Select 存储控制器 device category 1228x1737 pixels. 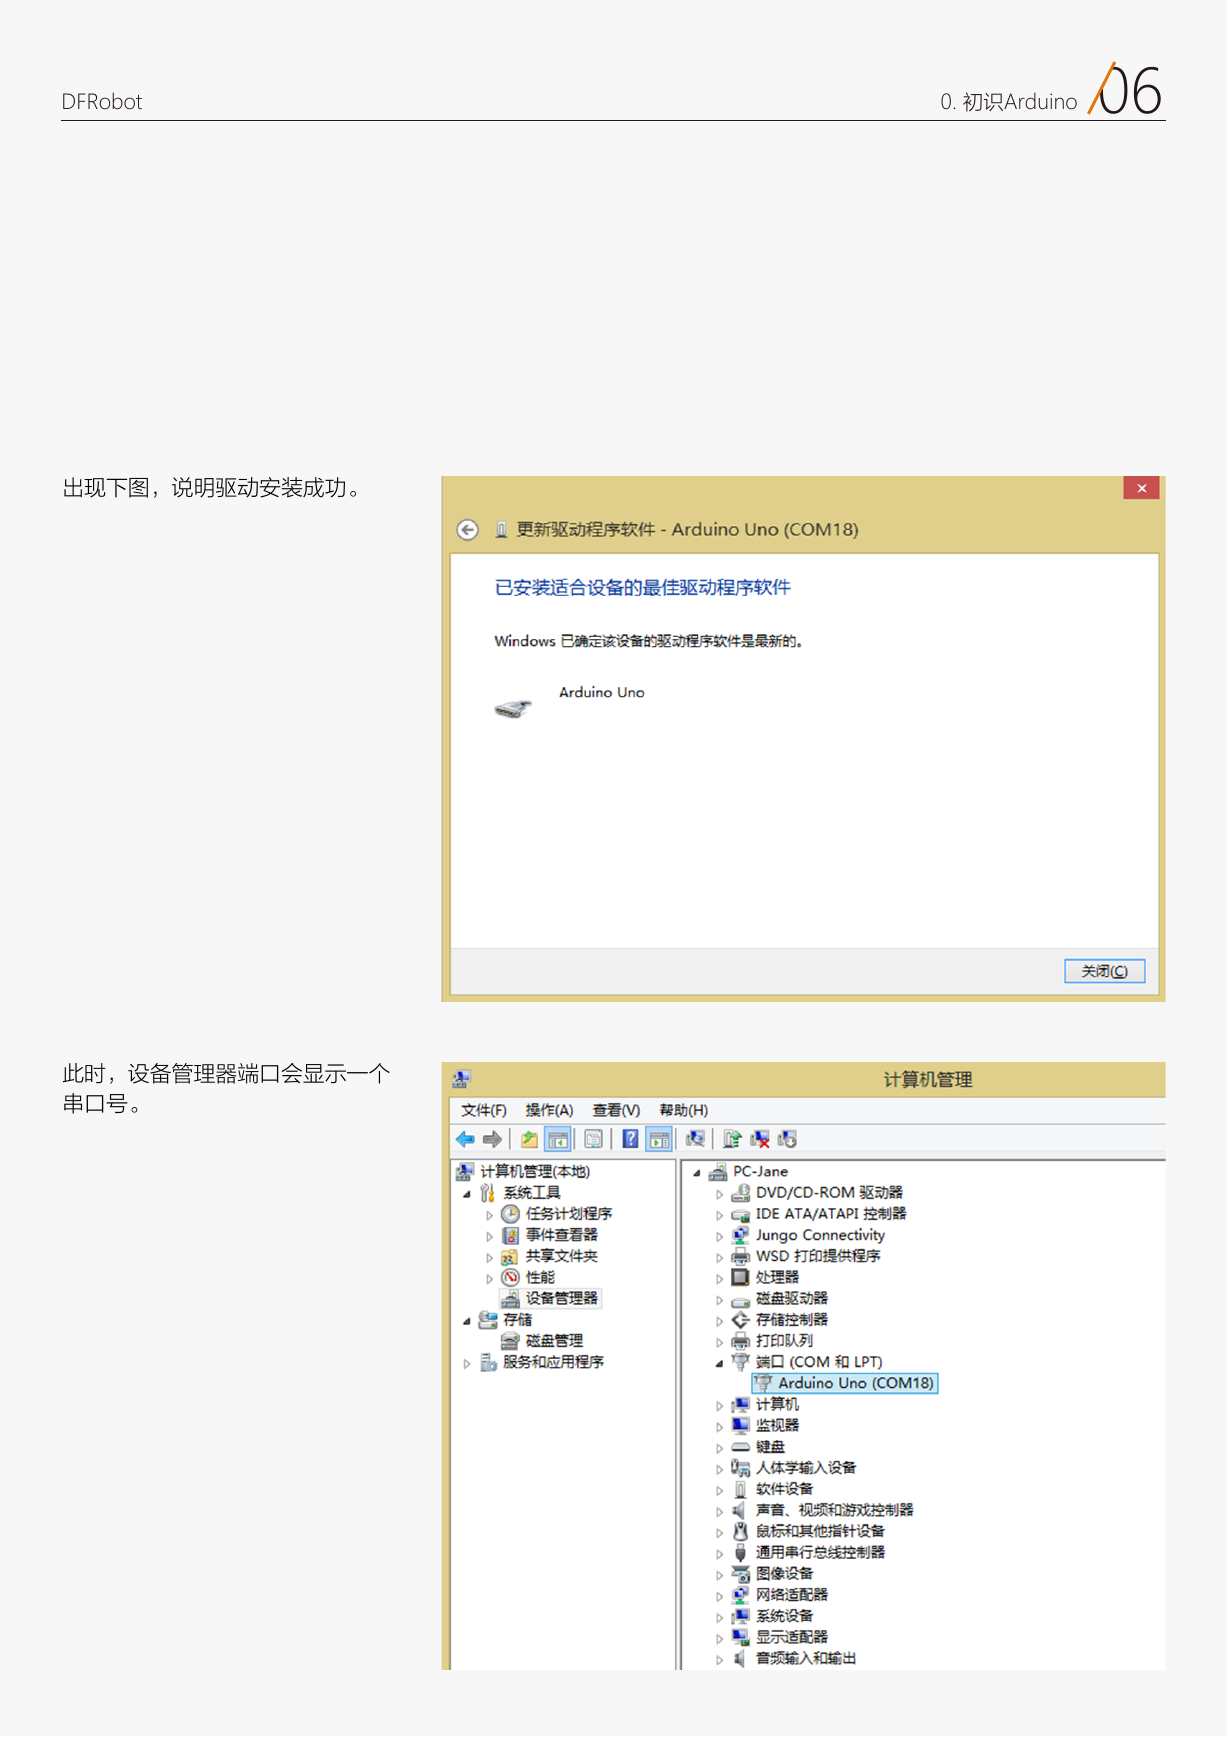791,1319
